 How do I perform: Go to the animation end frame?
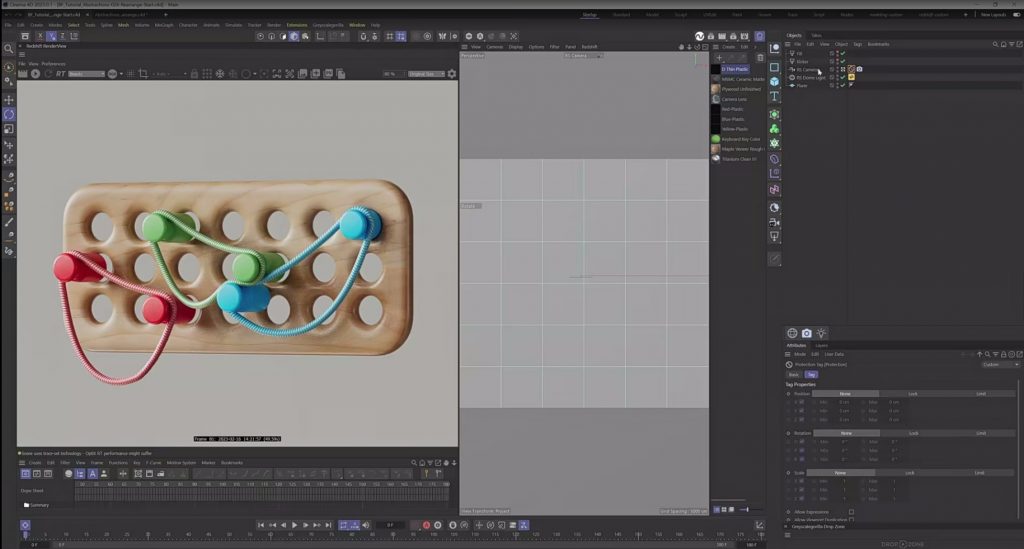click(x=328, y=525)
